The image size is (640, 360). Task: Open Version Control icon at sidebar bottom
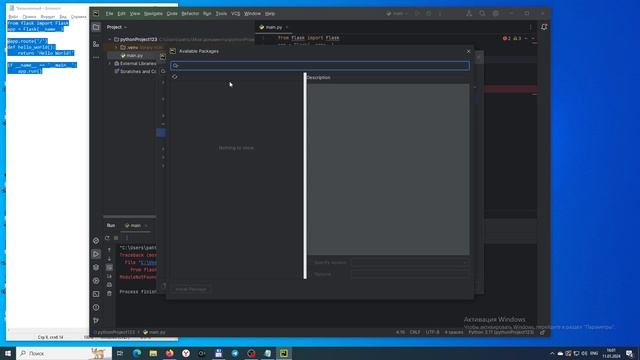pyautogui.click(x=96, y=321)
